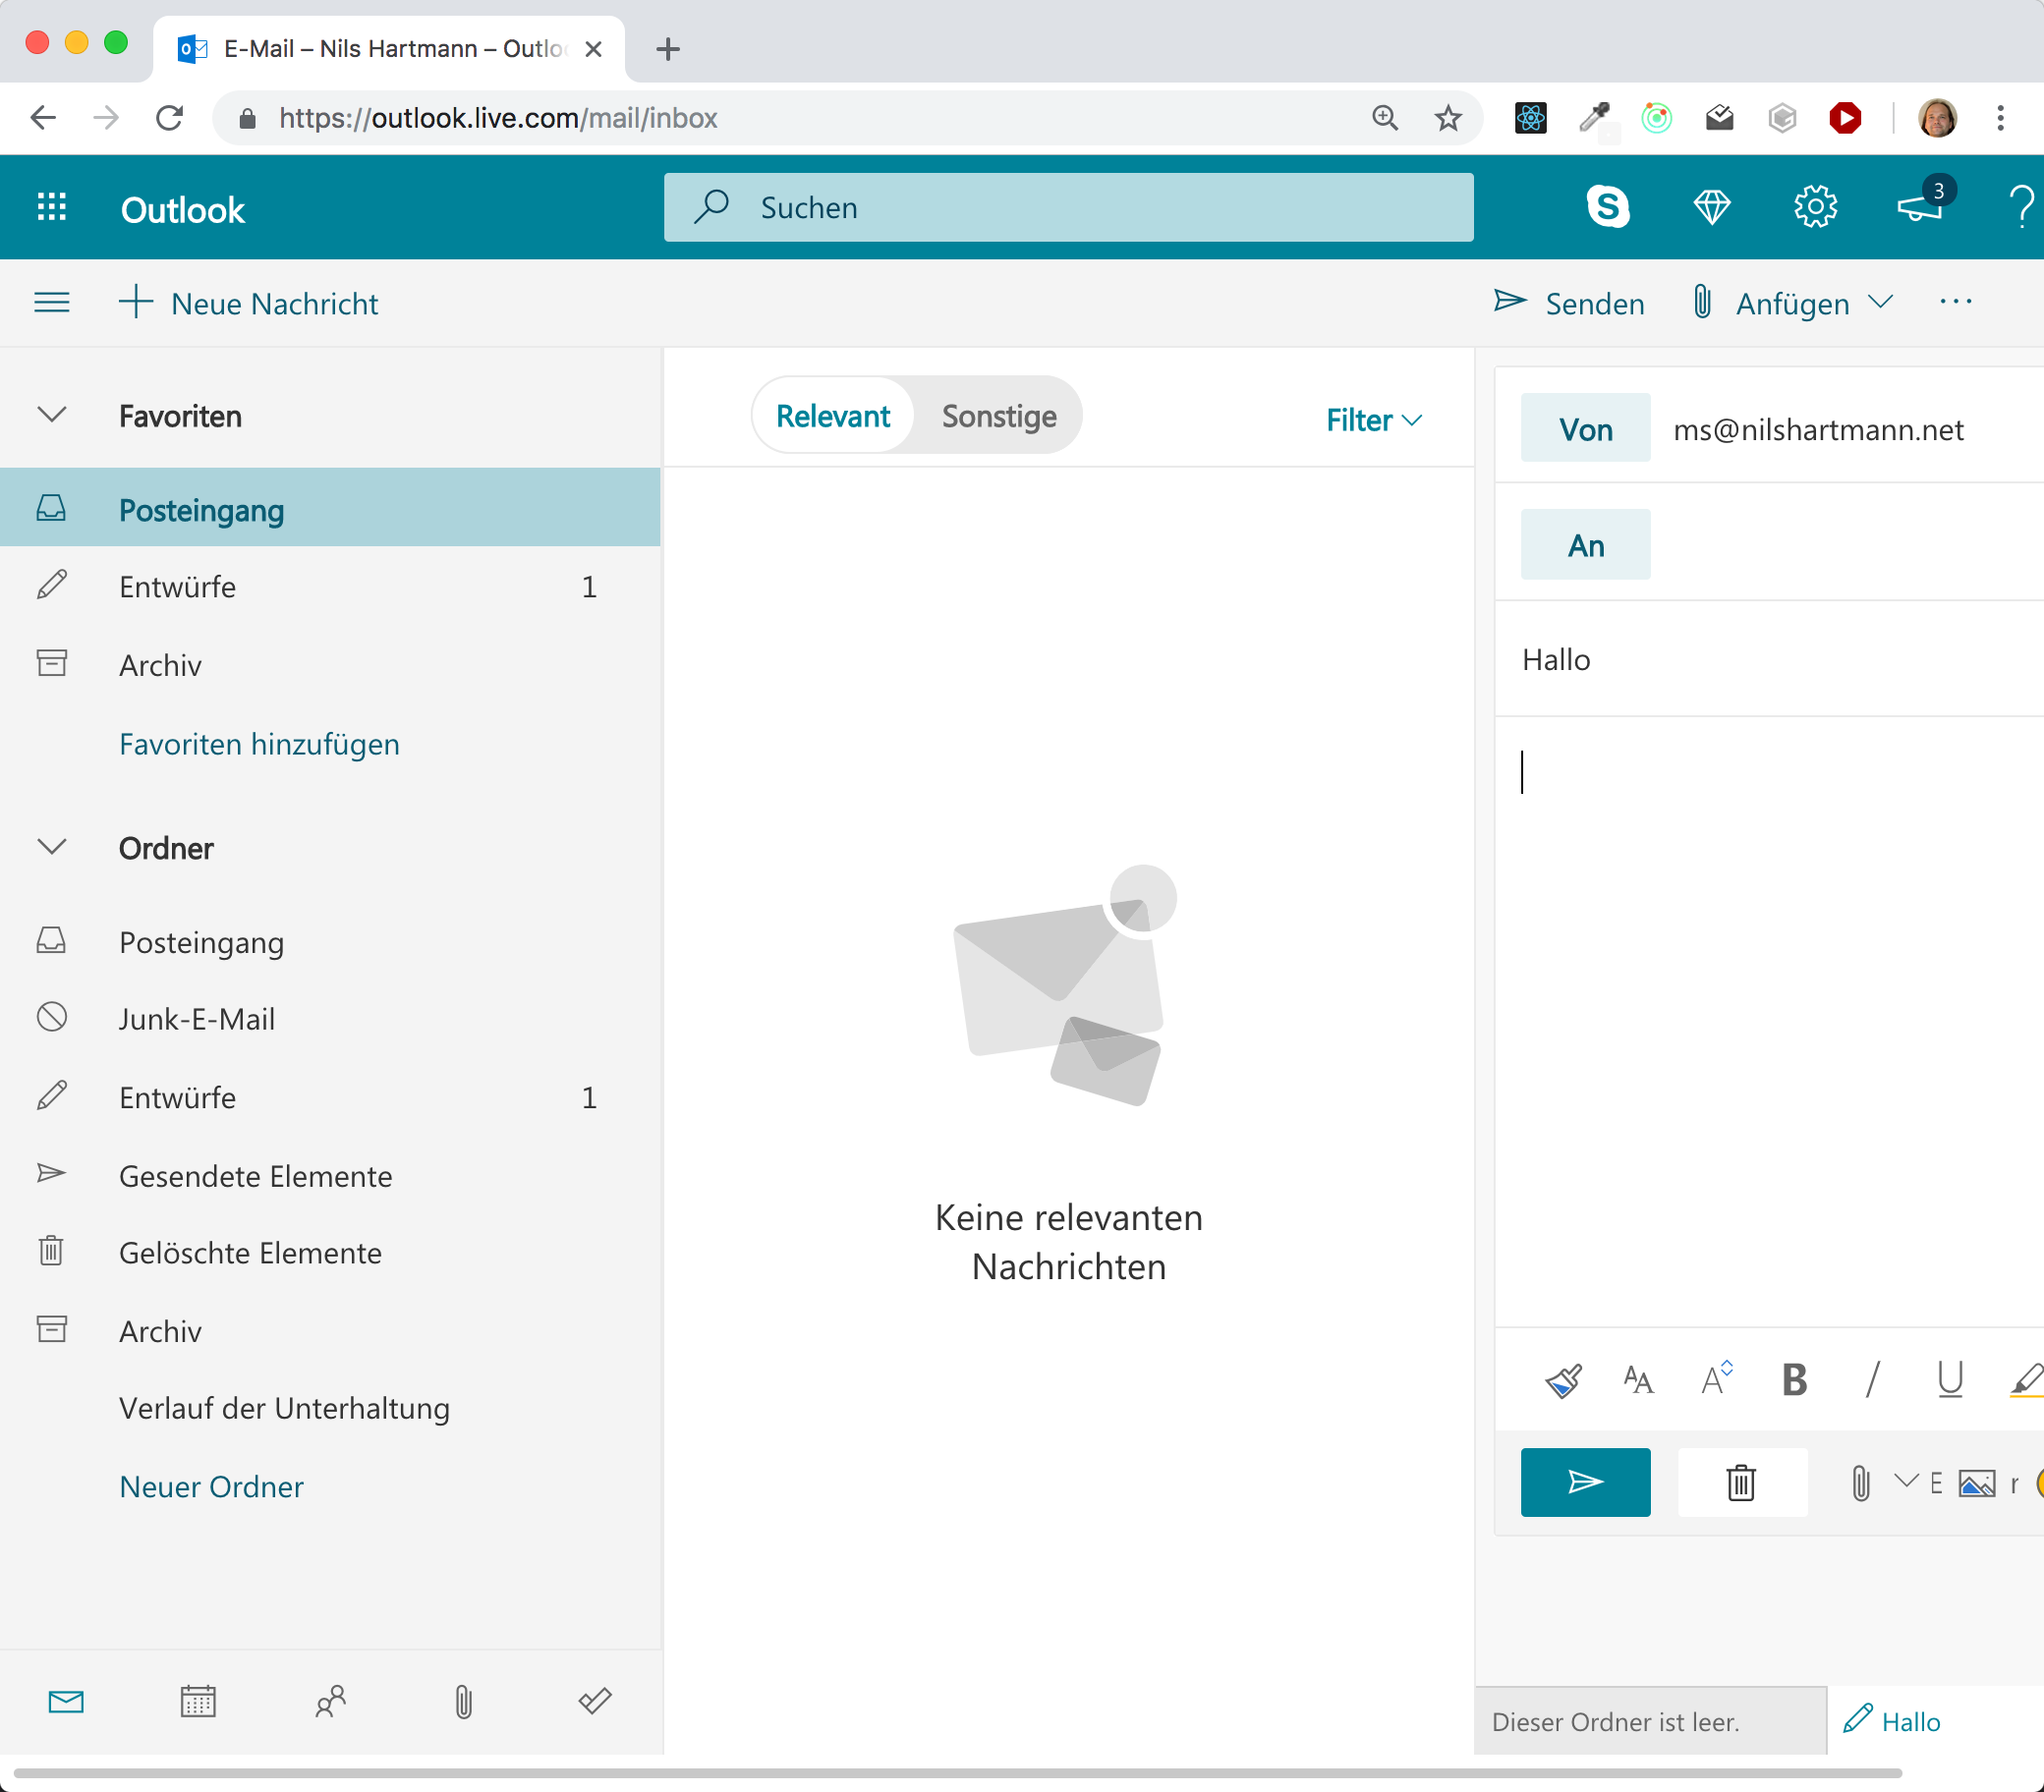Image resolution: width=2044 pixels, height=1792 pixels.
Task: Open Gelöschte Elemente folder
Action: 330,1252
